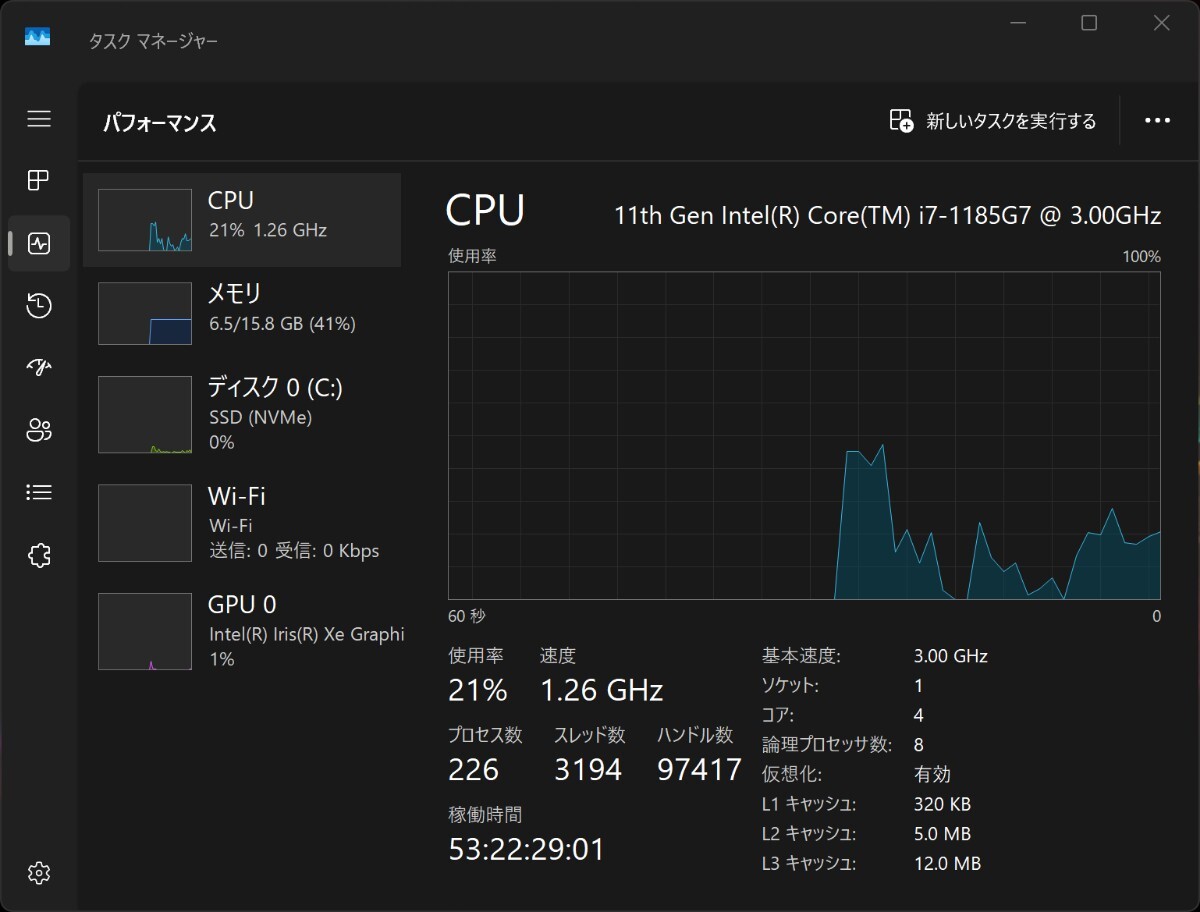Select the Performance page icon
The image size is (1200, 912).
click(x=39, y=243)
